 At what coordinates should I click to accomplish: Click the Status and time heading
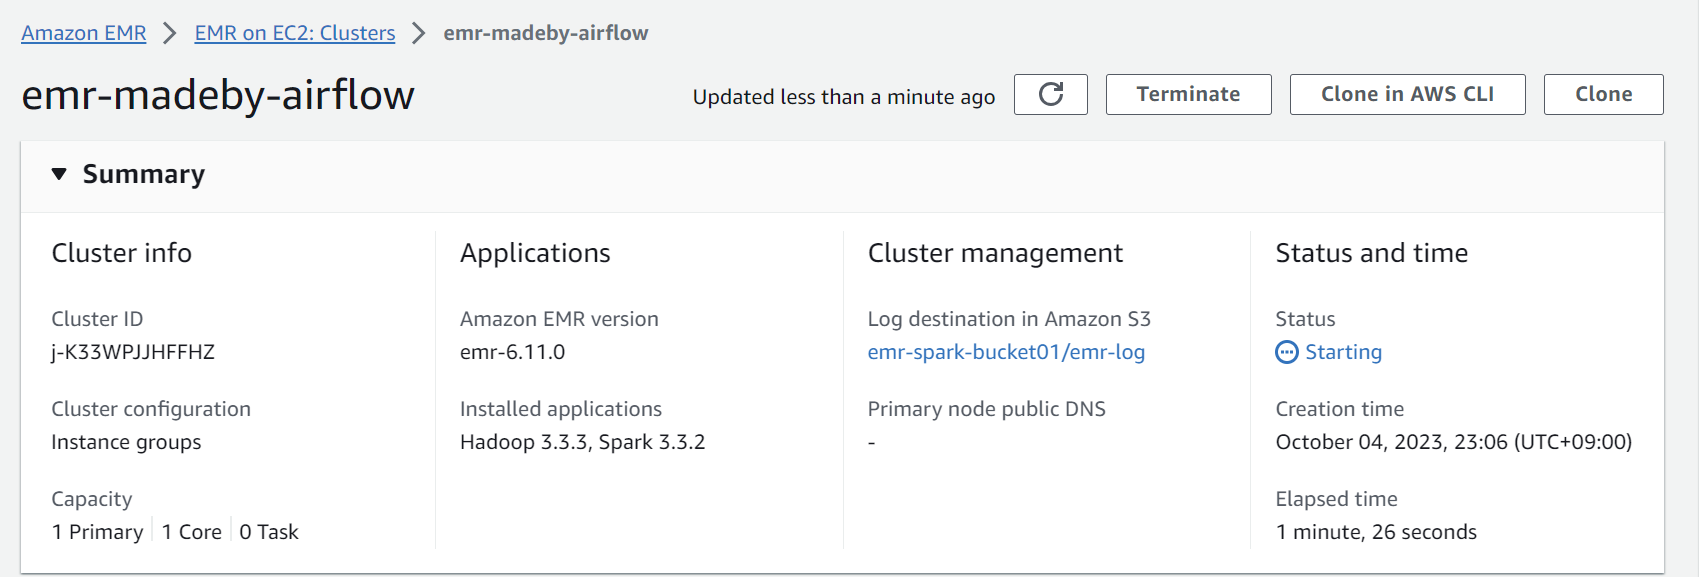[x=1372, y=253]
